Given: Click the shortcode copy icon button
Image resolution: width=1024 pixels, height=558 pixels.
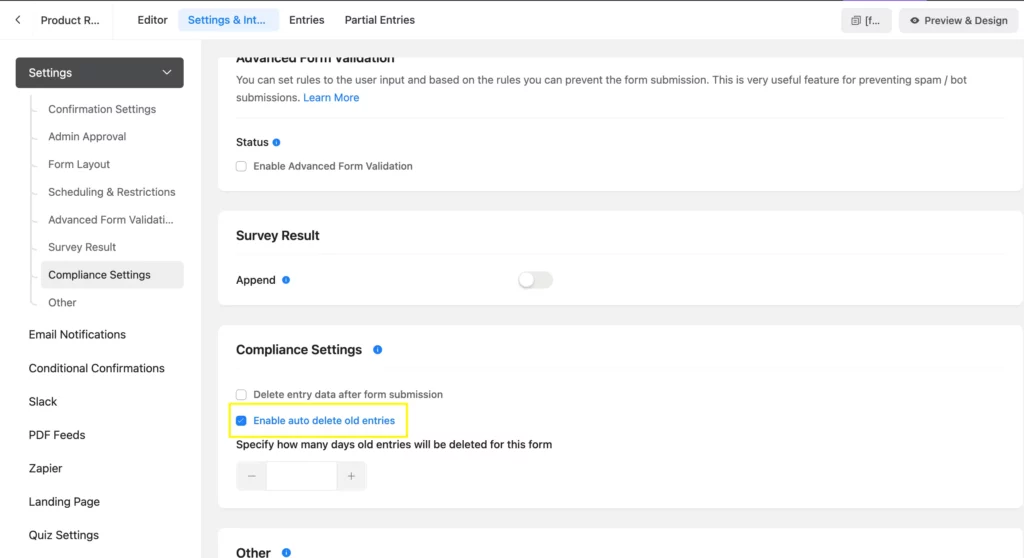Looking at the screenshot, I should tap(866, 20).
